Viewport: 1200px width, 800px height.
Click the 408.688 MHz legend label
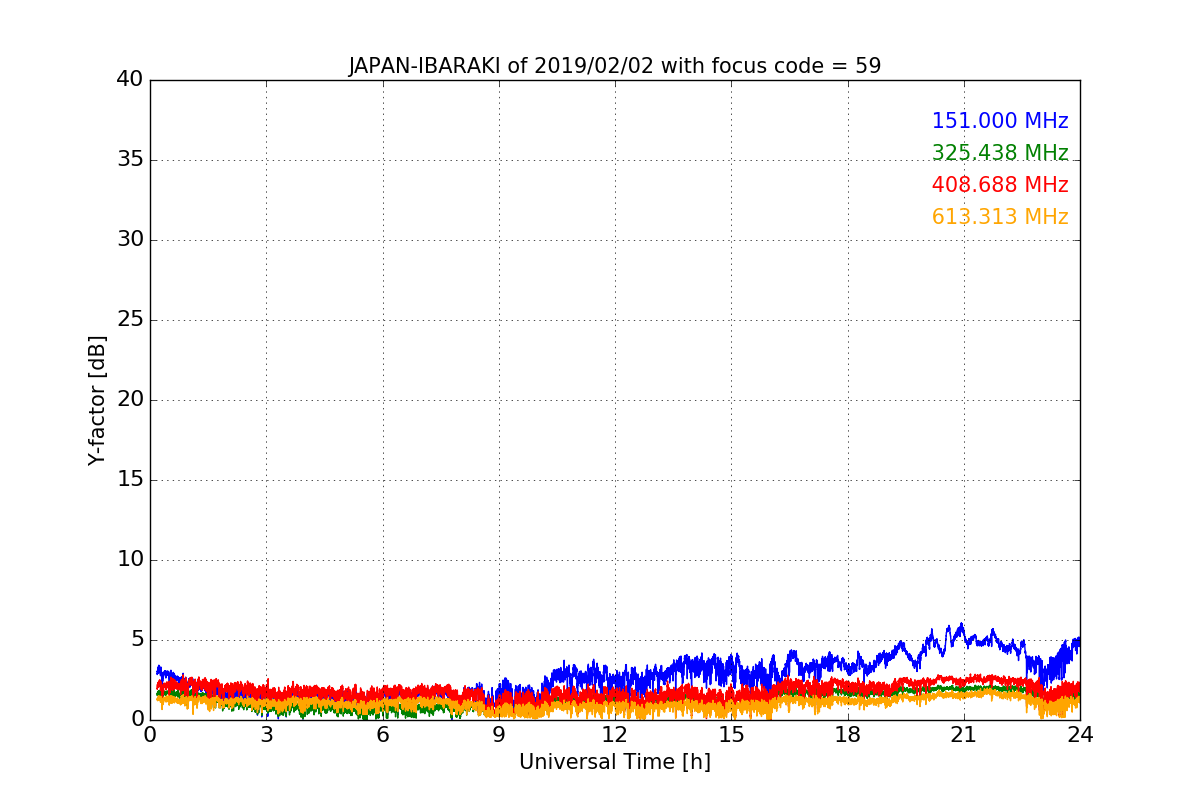1000,185
